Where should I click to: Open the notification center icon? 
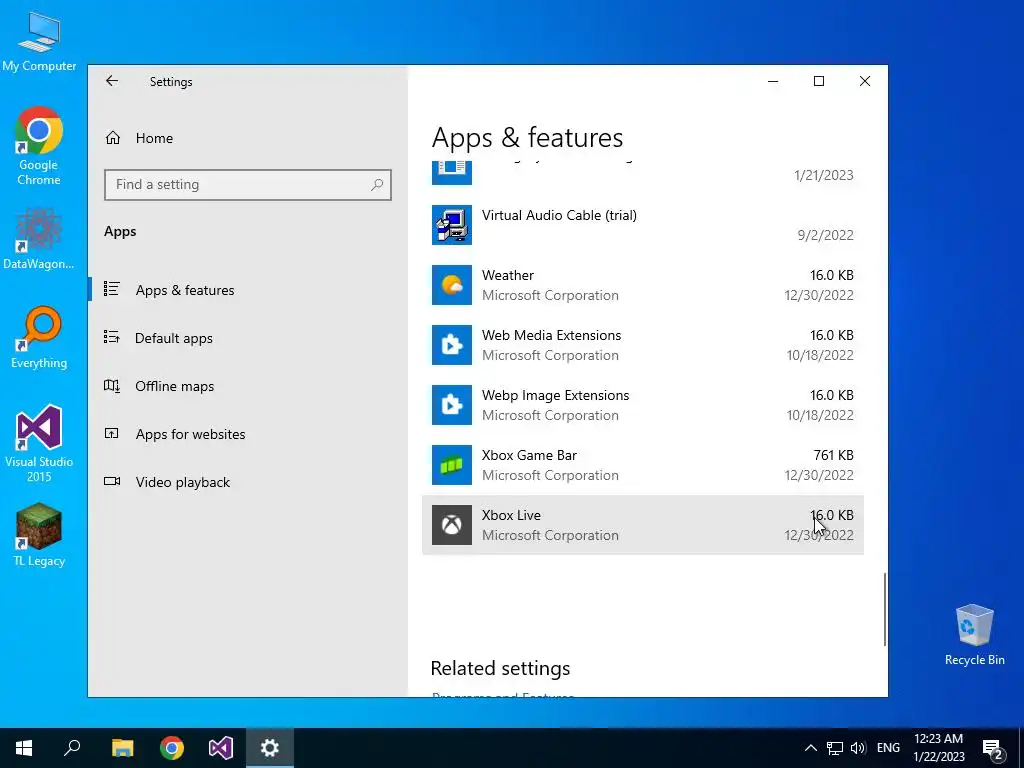click(x=993, y=748)
